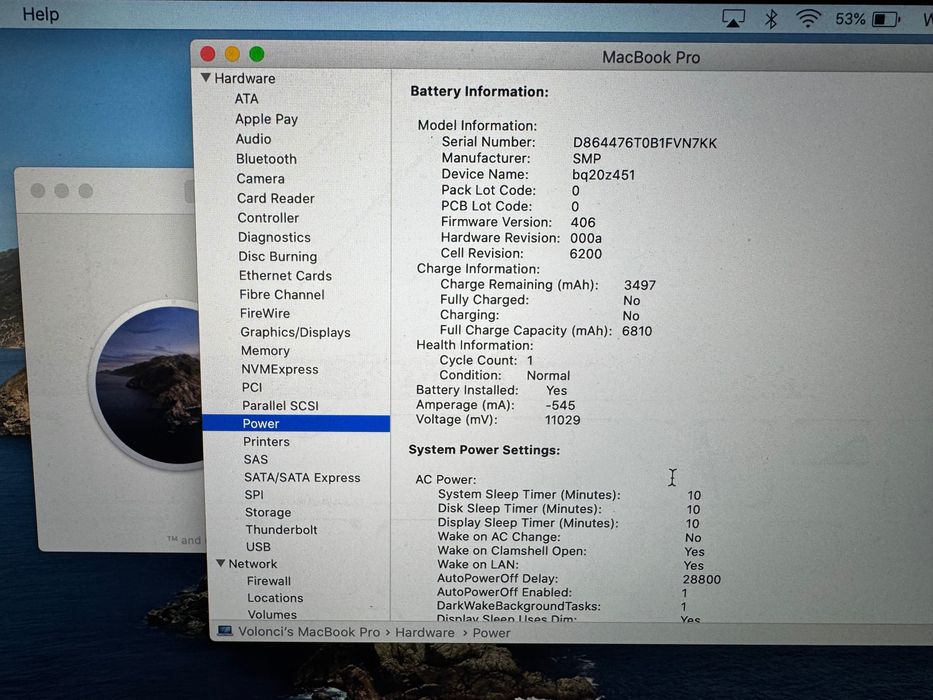
Task: Select Controller in the sidebar
Action: (x=268, y=218)
